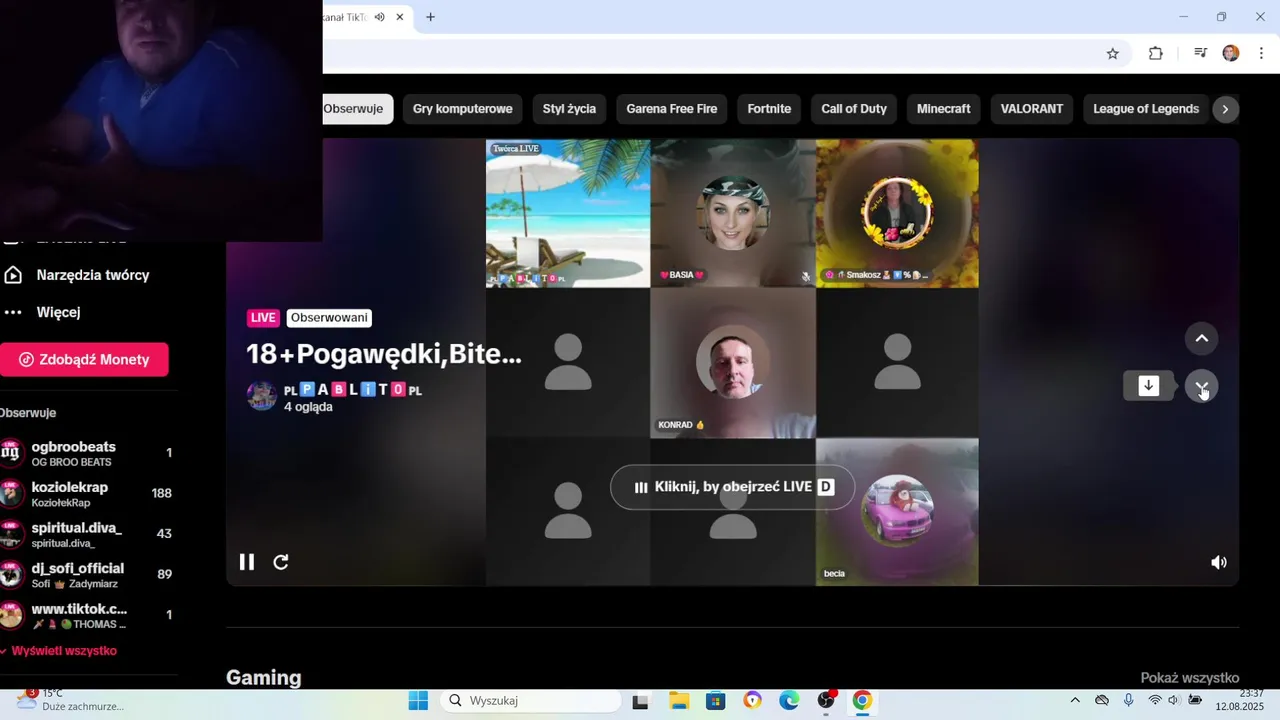Mute the LIVE preview volume
This screenshot has width=1280, height=720.
(x=1219, y=563)
